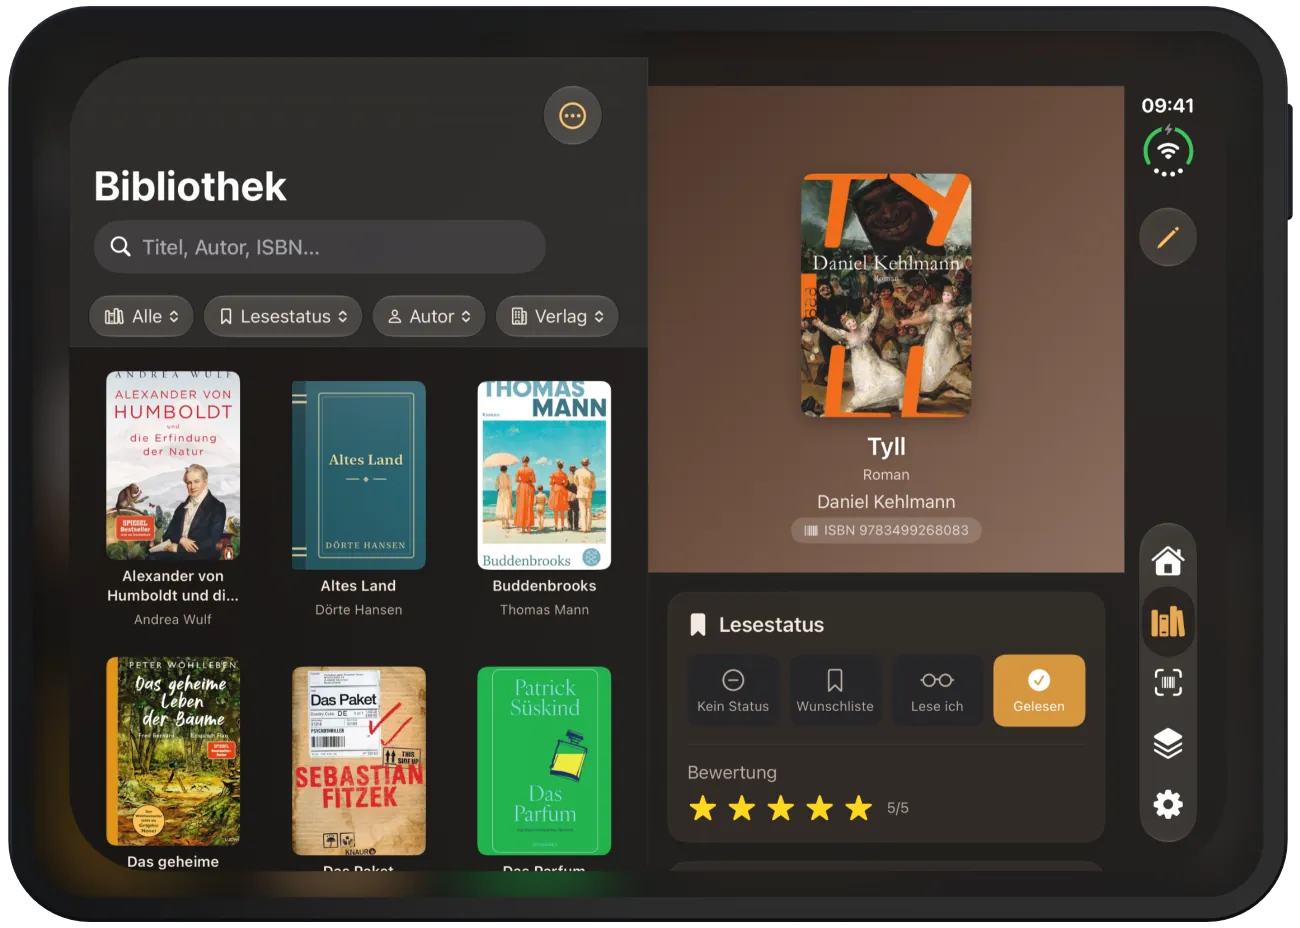
Task: Click the Altes Land title label
Action: (359, 586)
